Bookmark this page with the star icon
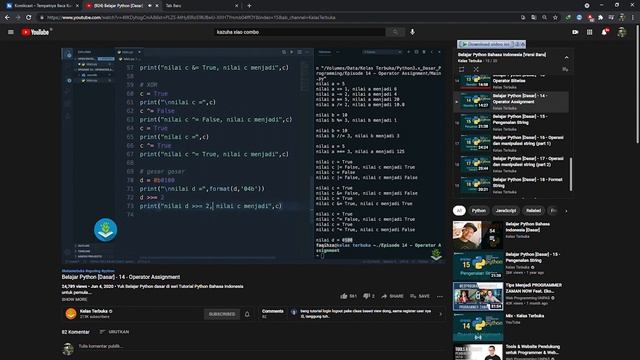 (555, 18)
